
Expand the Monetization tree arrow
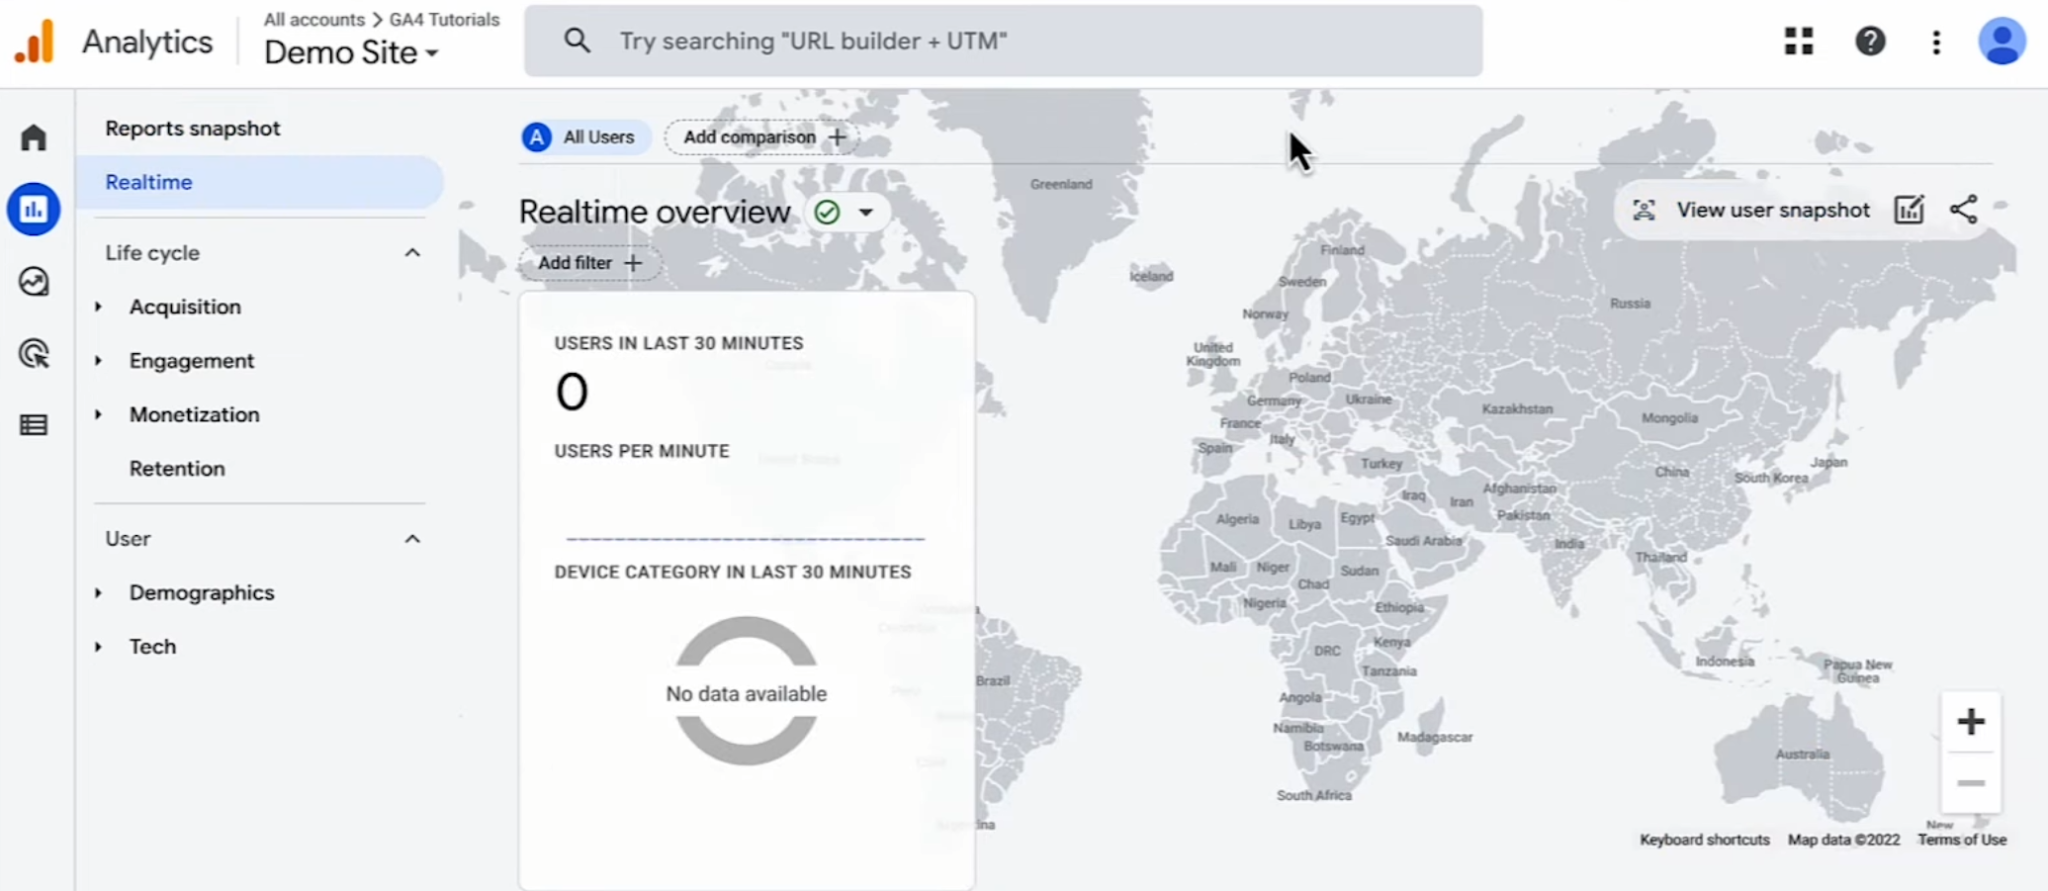[x=98, y=415]
